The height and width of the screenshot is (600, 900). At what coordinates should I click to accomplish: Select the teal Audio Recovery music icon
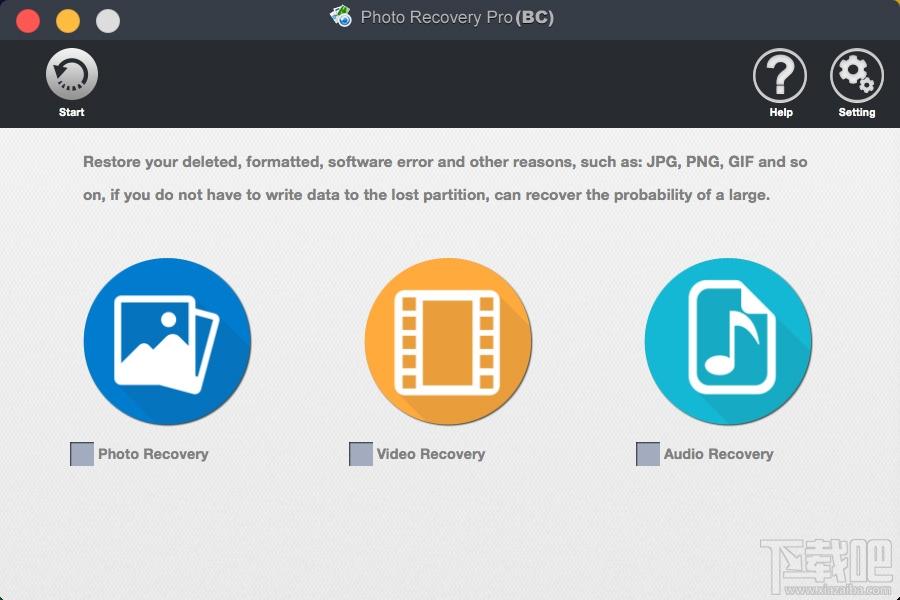tap(728, 342)
